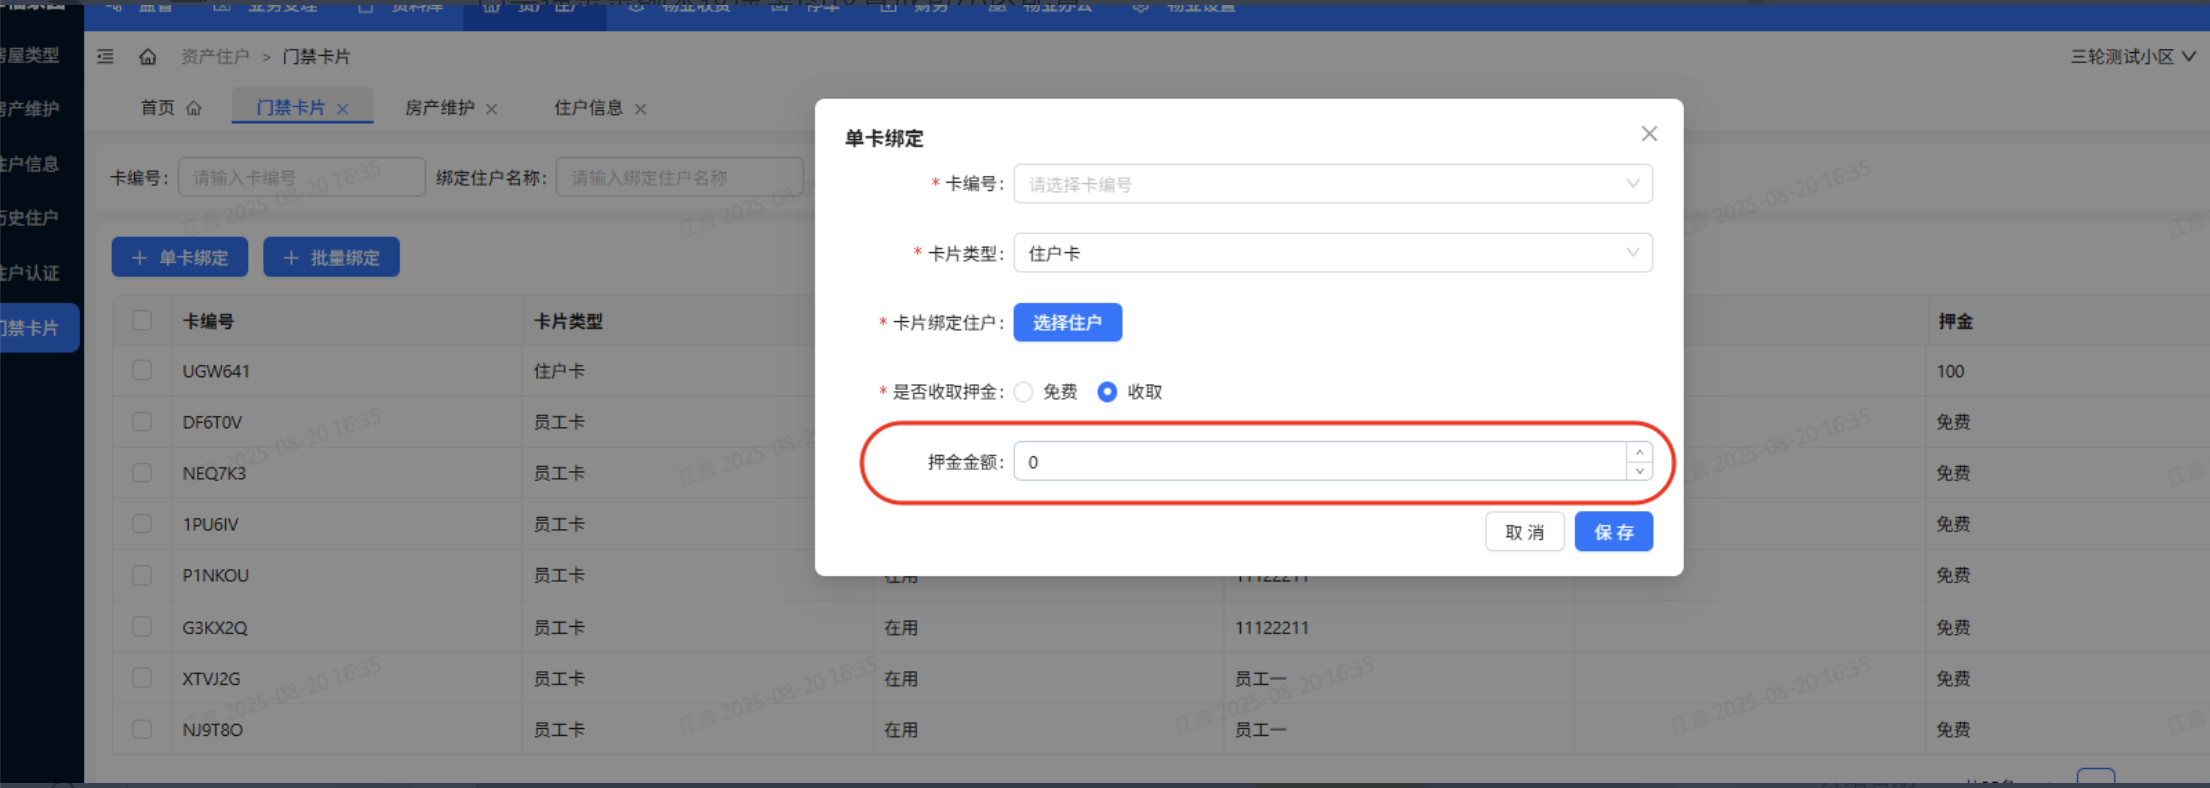Screen dimensions: 2210x788
Task: Tick the checkbox for row UGW641
Action: [142, 370]
